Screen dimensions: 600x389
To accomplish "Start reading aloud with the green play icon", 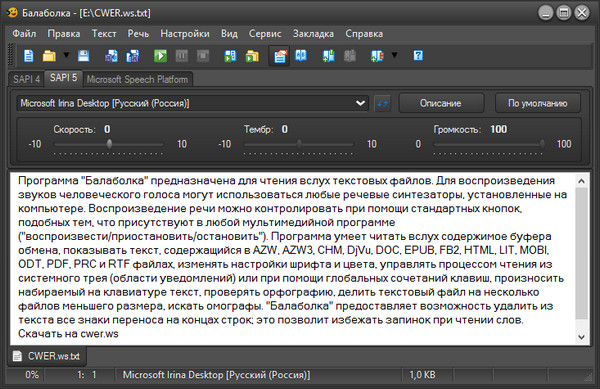I will click(160, 56).
